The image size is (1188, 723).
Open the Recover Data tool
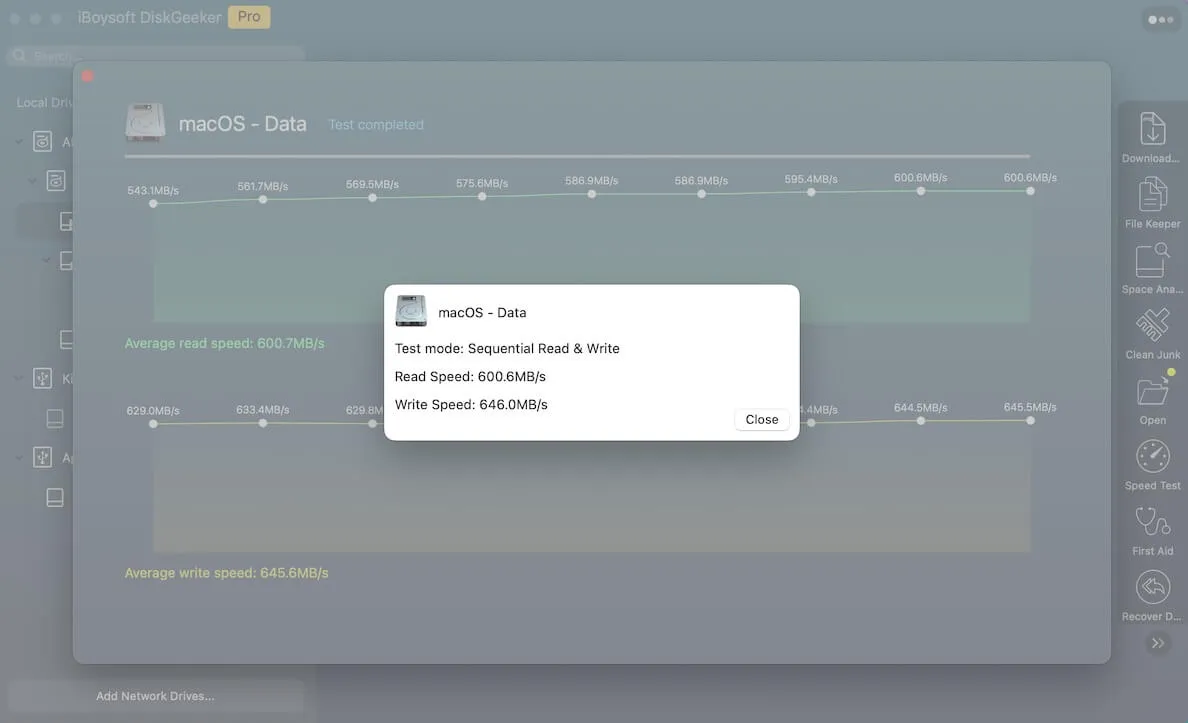(1152, 588)
